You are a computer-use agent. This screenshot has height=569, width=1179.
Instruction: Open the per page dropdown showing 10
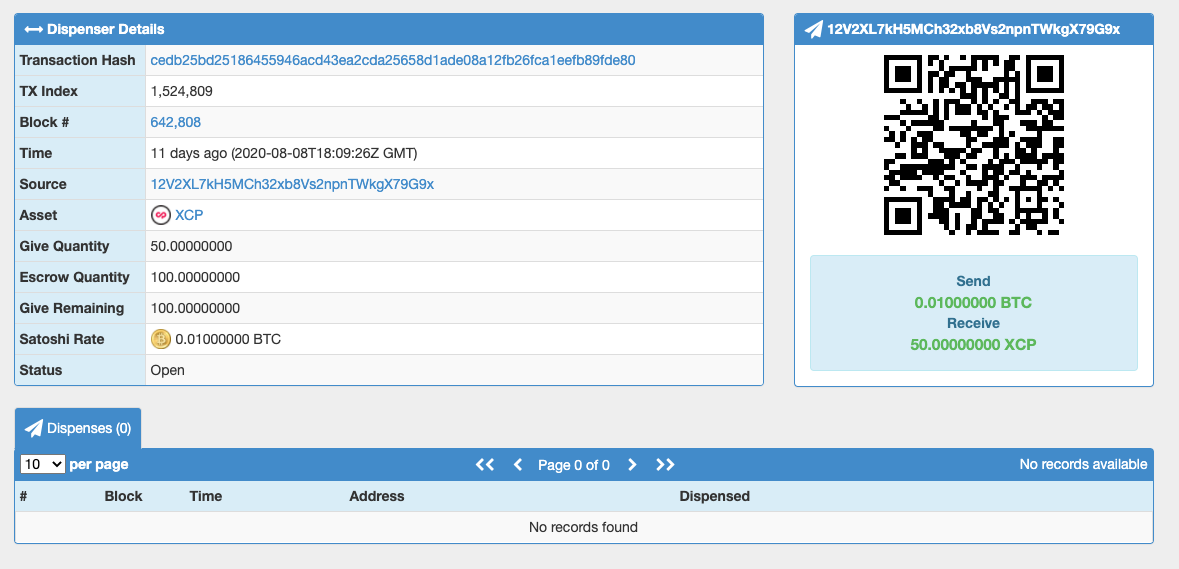pyautogui.click(x=43, y=464)
